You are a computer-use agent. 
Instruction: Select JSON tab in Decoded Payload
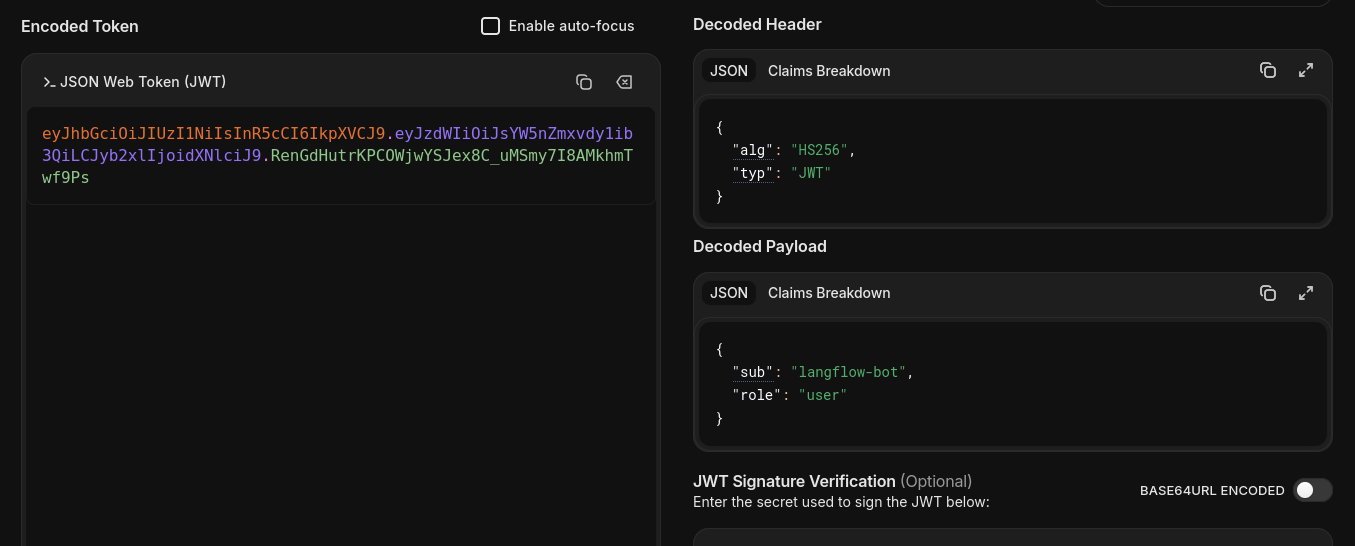(x=729, y=293)
